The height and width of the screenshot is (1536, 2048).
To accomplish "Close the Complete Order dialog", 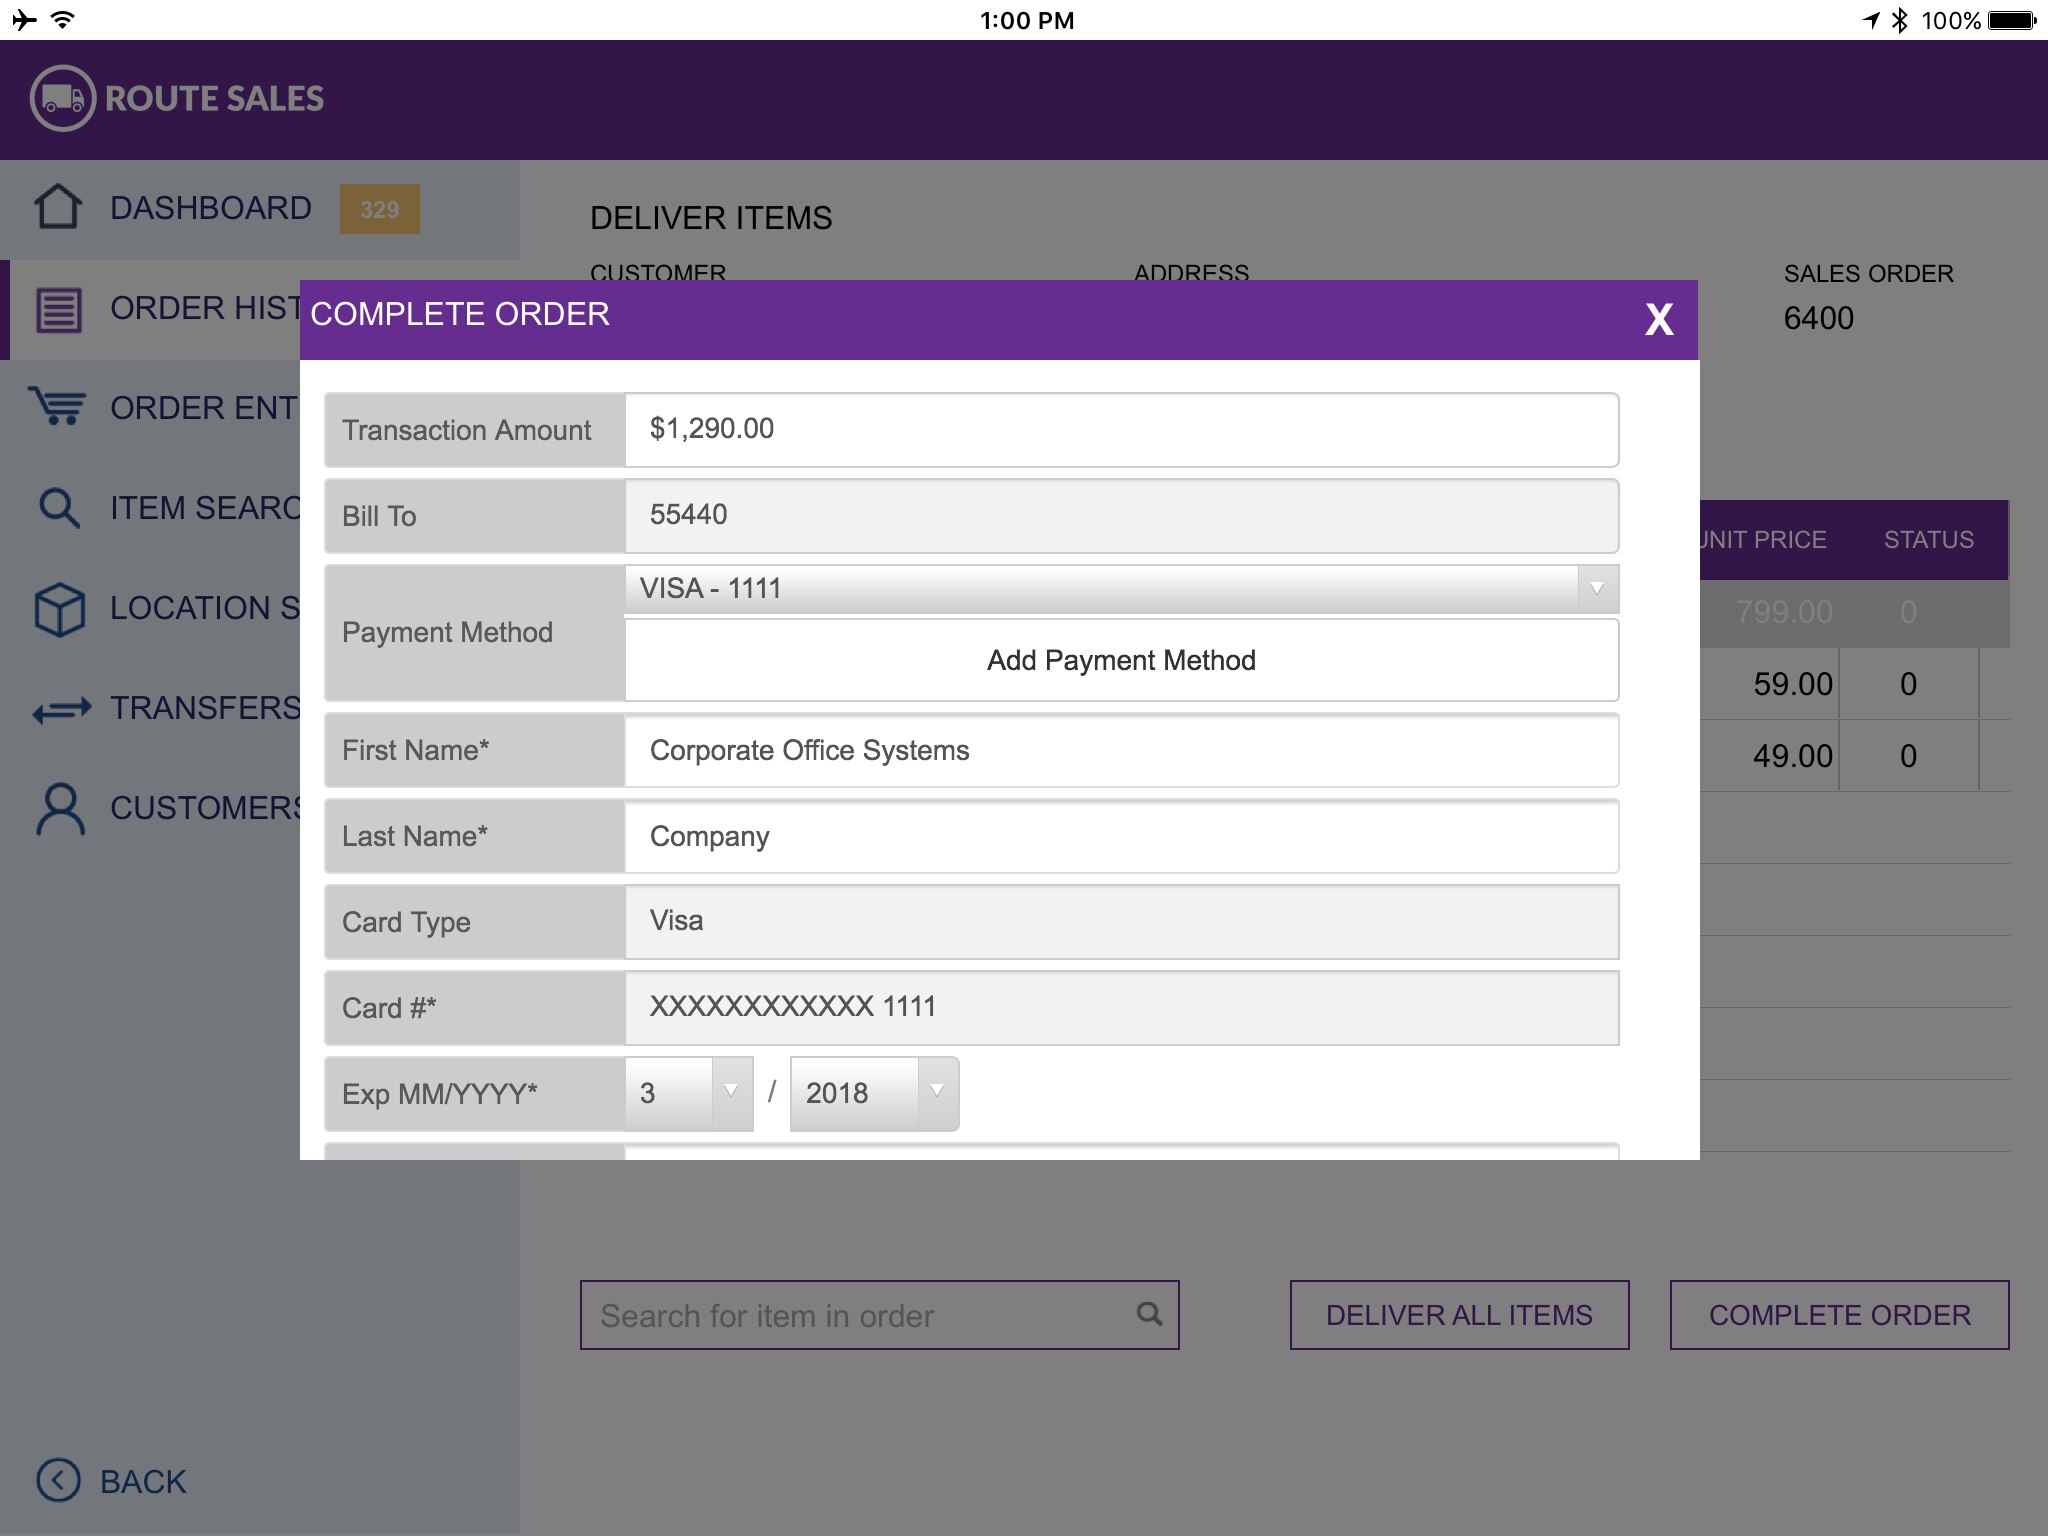I will pyautogui.click(x=1659, y=320).
